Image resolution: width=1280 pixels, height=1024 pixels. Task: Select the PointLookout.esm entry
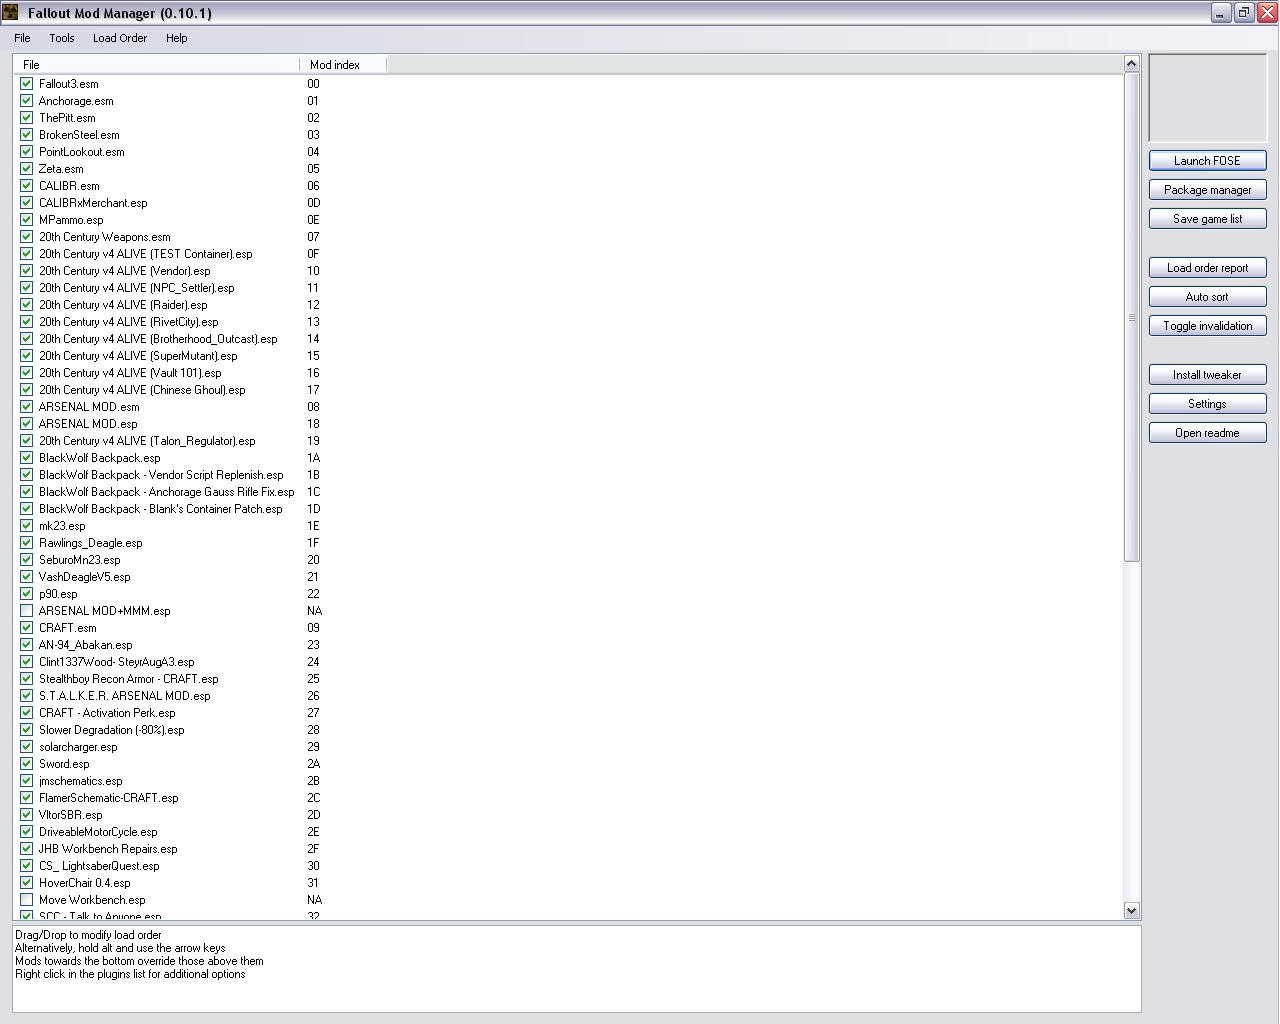(82, 152)
